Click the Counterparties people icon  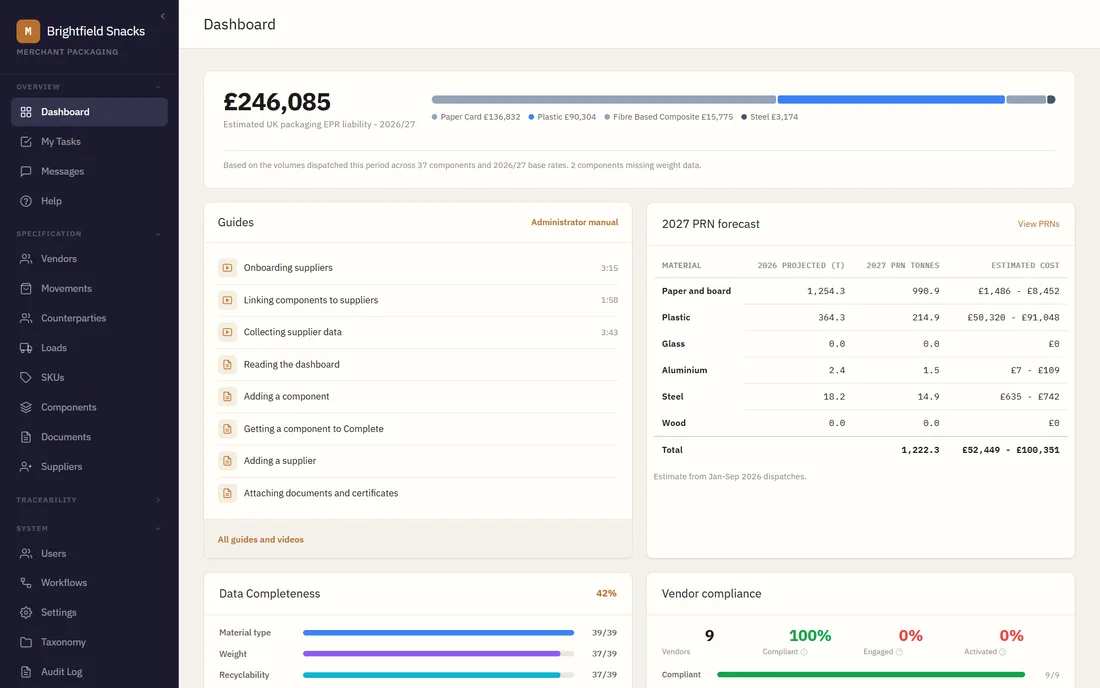[x=26, y=318]
